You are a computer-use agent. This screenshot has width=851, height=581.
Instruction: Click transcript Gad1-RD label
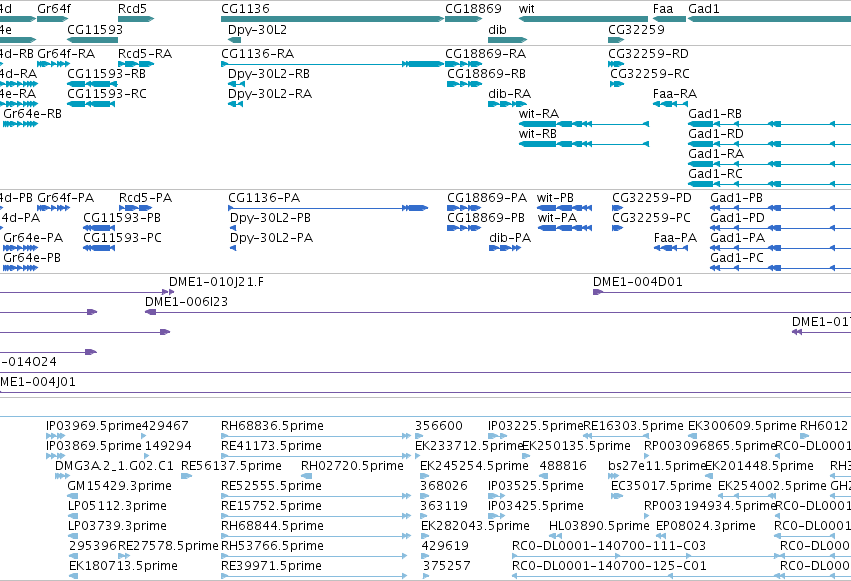[716, 134]
